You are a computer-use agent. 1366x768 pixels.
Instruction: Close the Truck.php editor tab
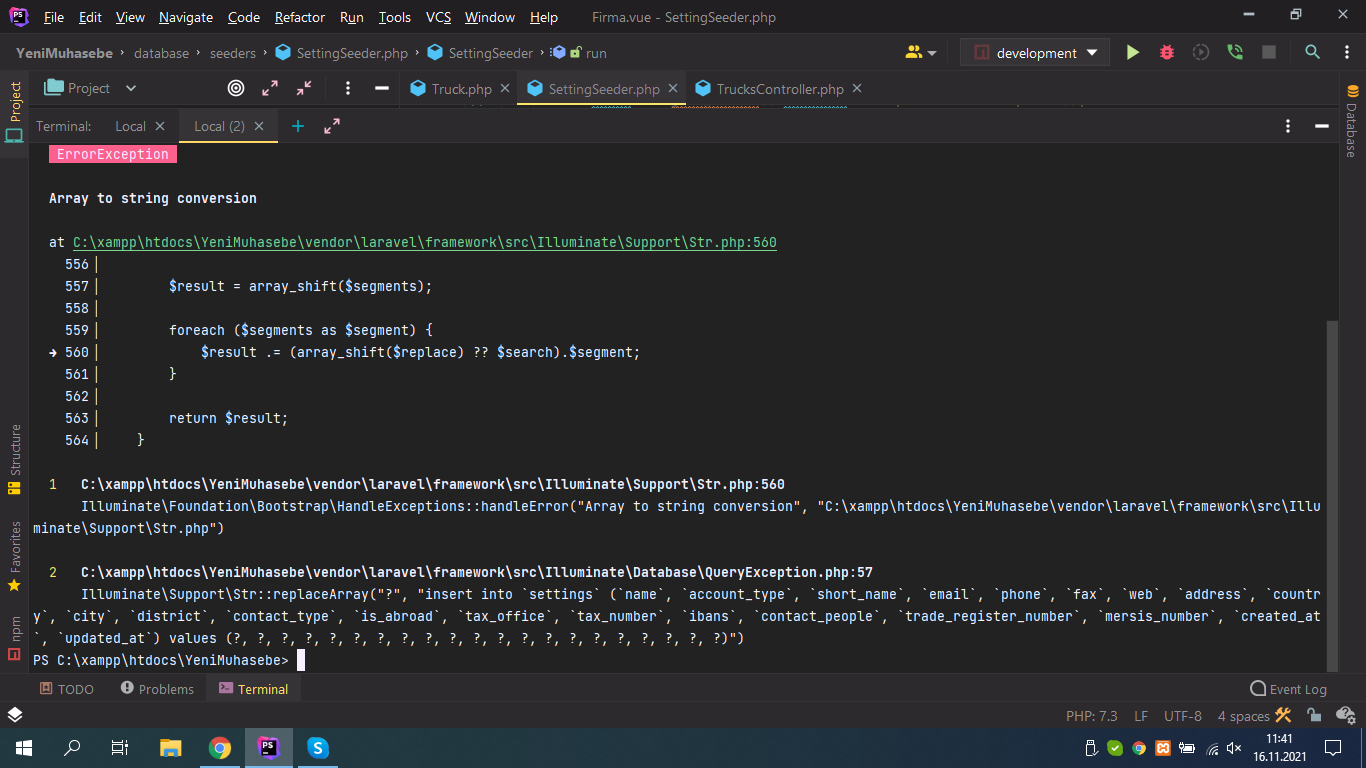[505, 88]
